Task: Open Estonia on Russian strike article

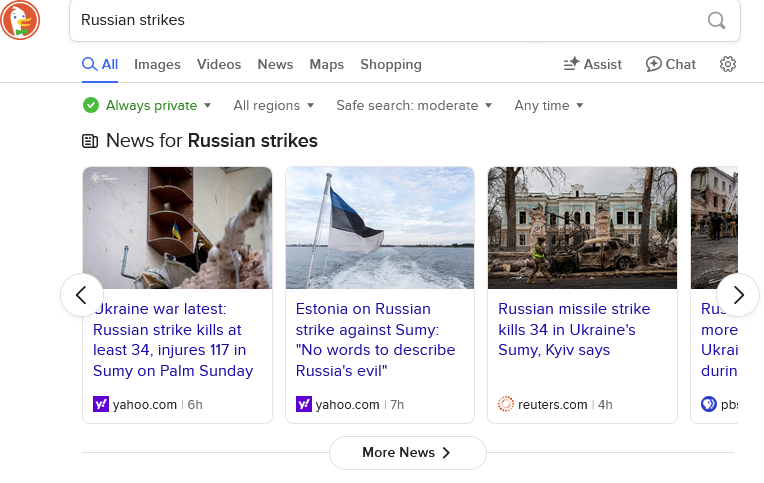Action: pyautogui.click(x=375, y=340)
